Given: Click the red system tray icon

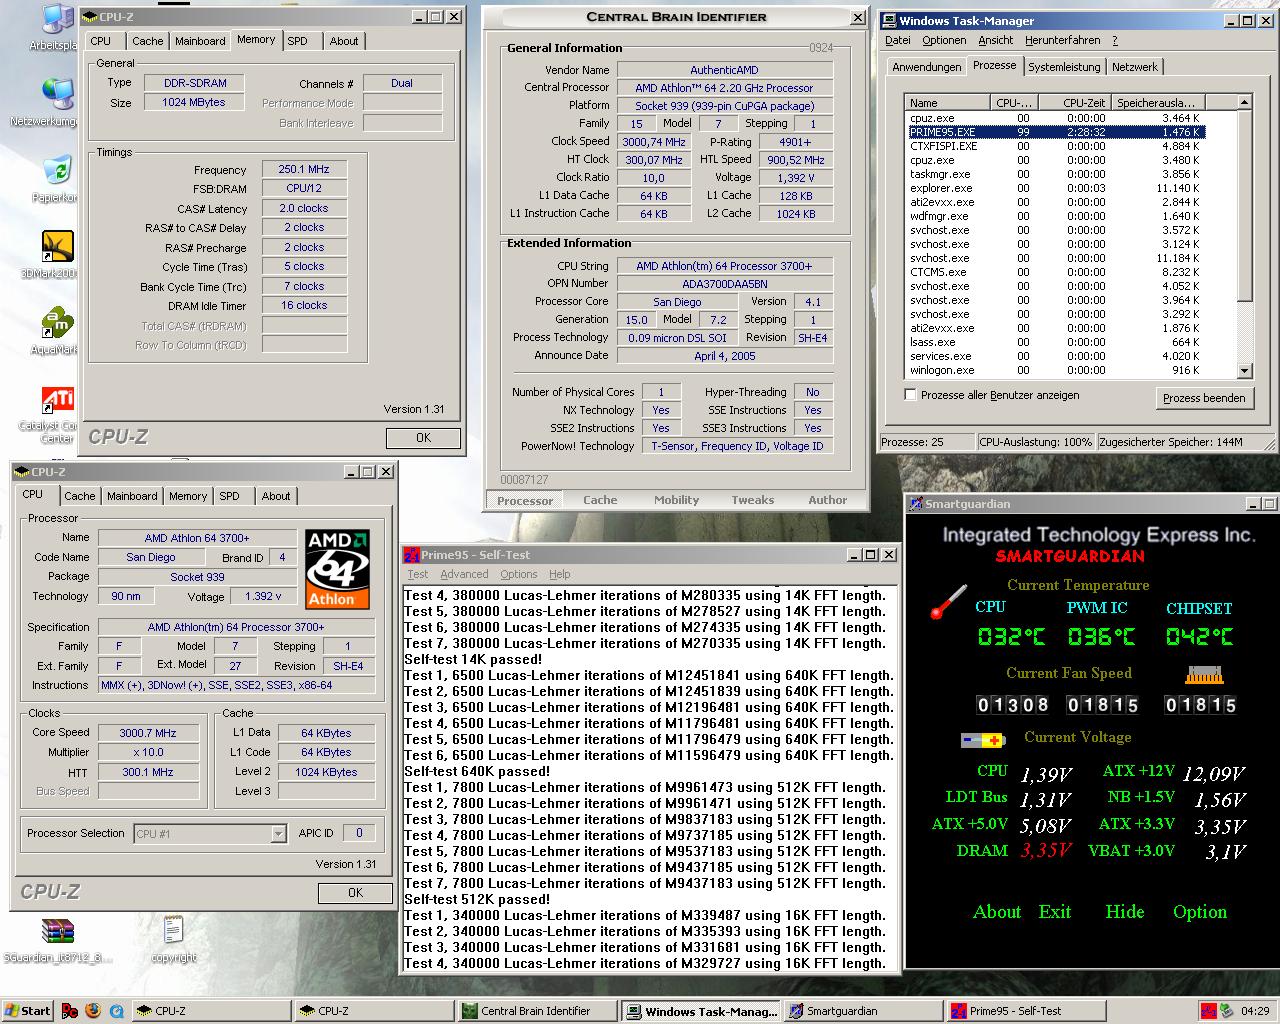Looking at the screenshot, I should click(x=1209, y=1011).
